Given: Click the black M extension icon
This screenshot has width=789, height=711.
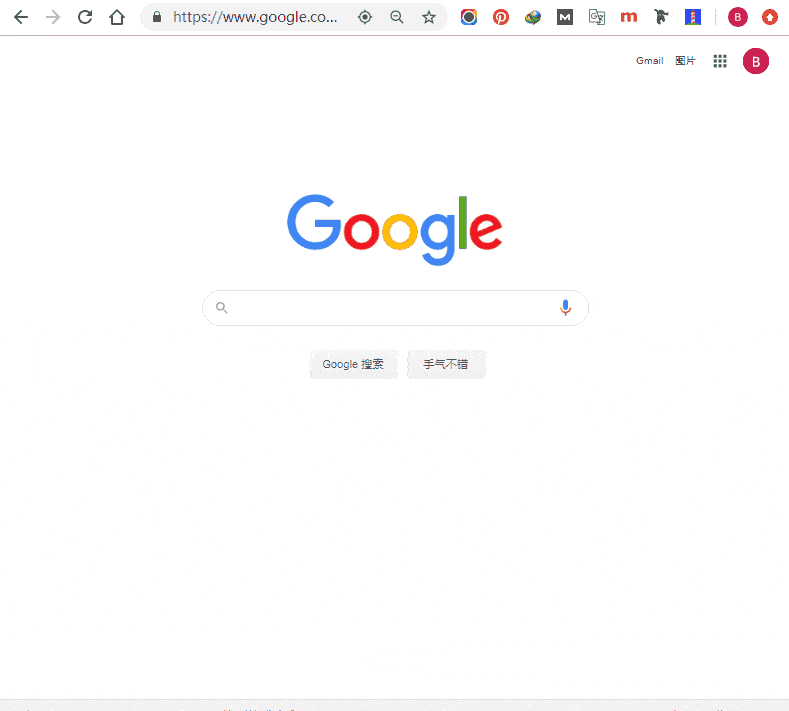Looking at the screenshot, I should [x=565, y=17].
